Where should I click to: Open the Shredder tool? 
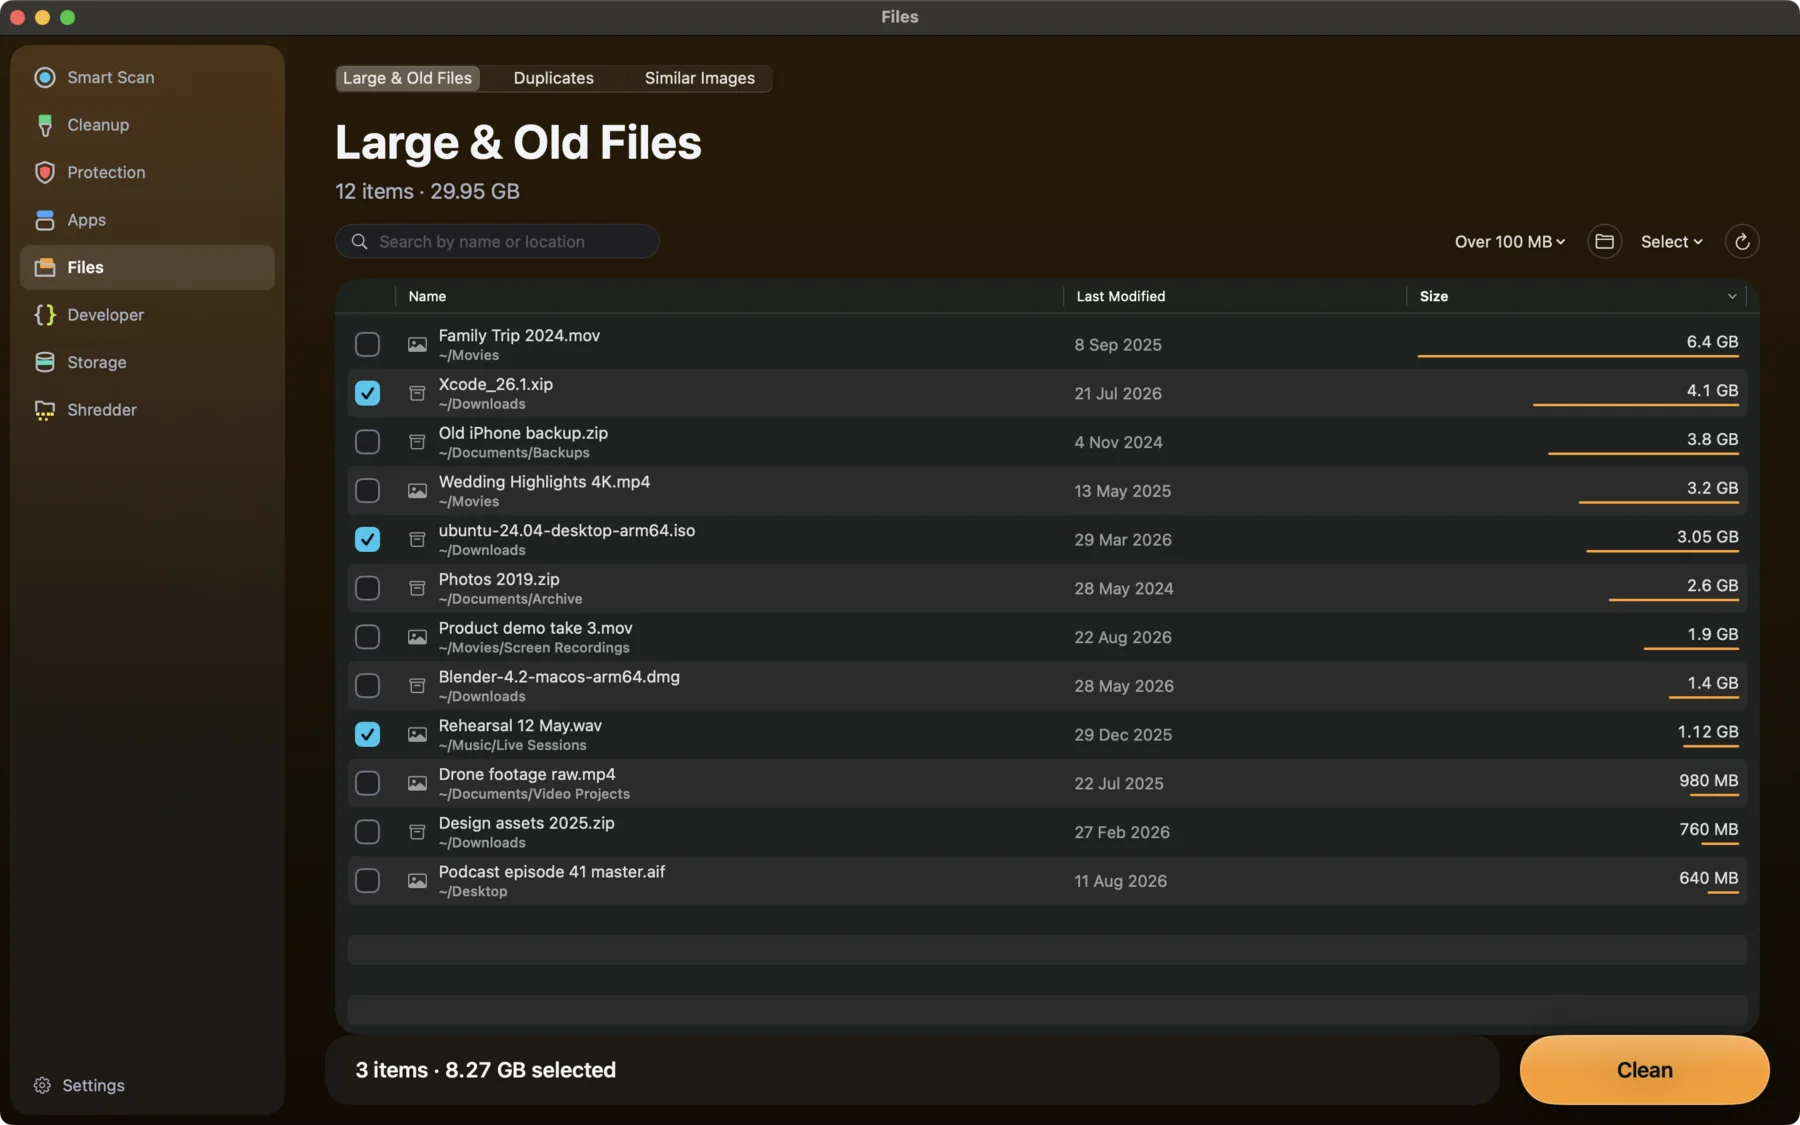pyautogui.click(x=147, y=410)
